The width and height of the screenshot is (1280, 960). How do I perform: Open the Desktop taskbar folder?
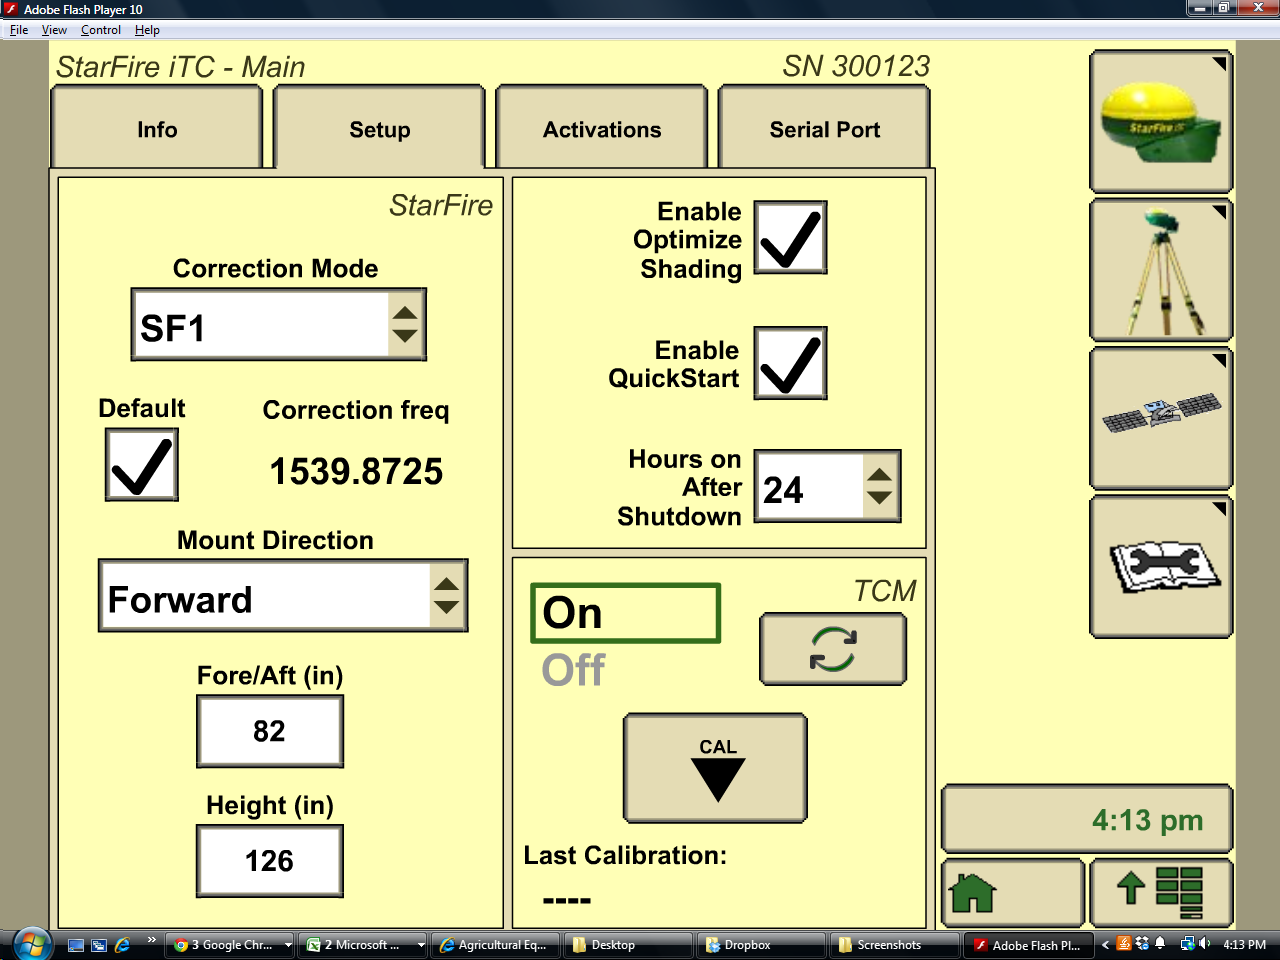(x=629, y=944)
